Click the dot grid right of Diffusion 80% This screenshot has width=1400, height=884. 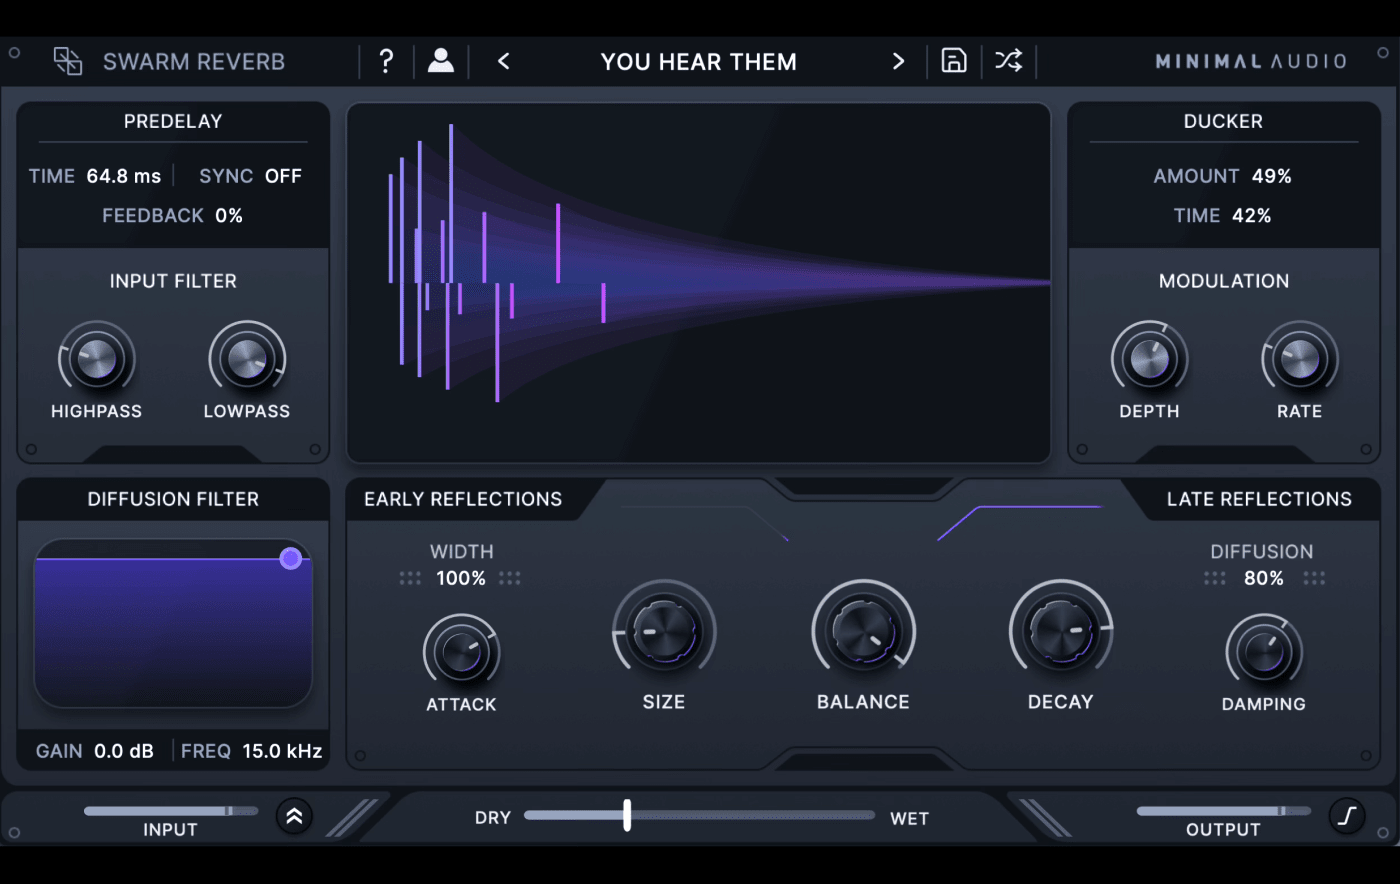(1314, 578)
